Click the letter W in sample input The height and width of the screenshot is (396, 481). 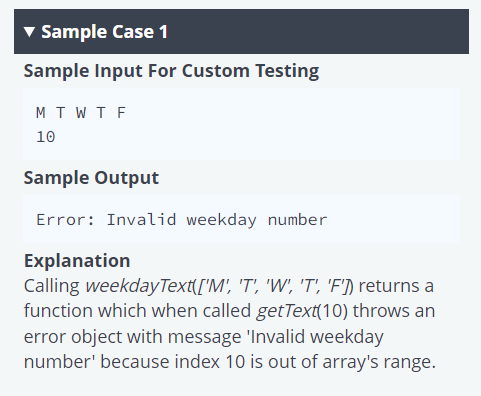[x=81, y=113]
